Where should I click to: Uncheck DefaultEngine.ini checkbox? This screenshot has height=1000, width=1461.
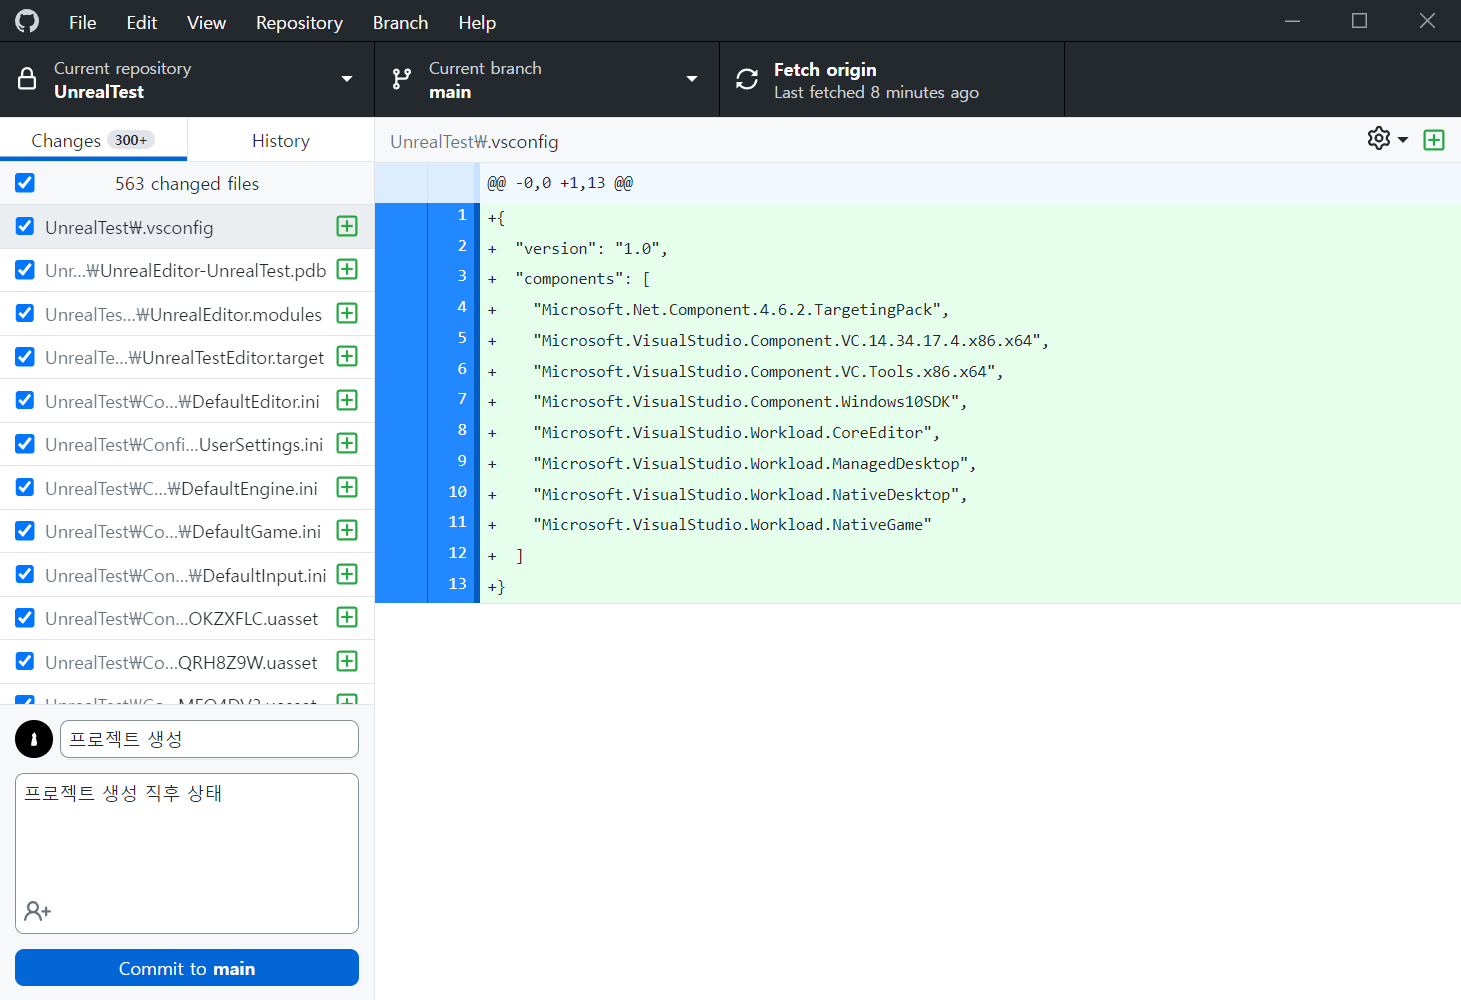point(25,487)
